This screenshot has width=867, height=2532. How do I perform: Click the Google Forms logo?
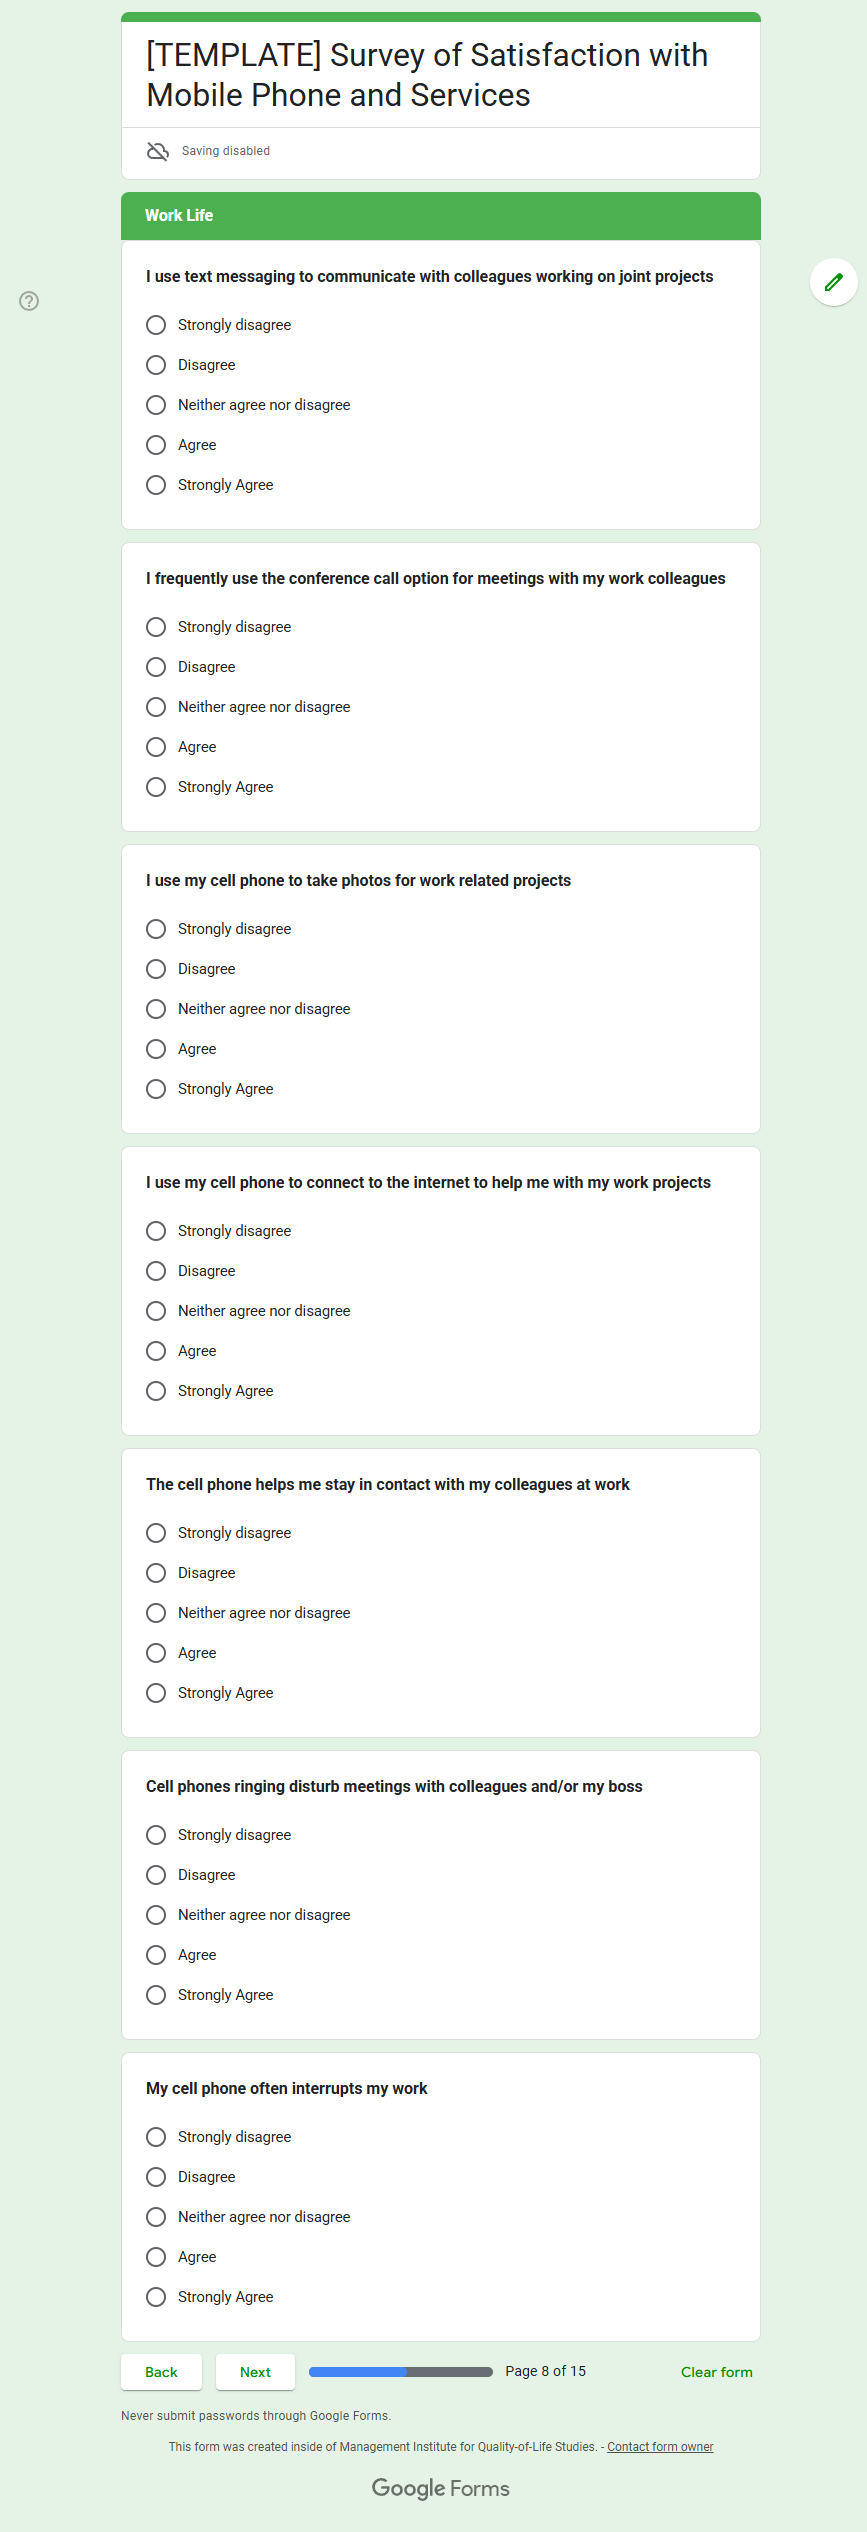click(440, 2488)
